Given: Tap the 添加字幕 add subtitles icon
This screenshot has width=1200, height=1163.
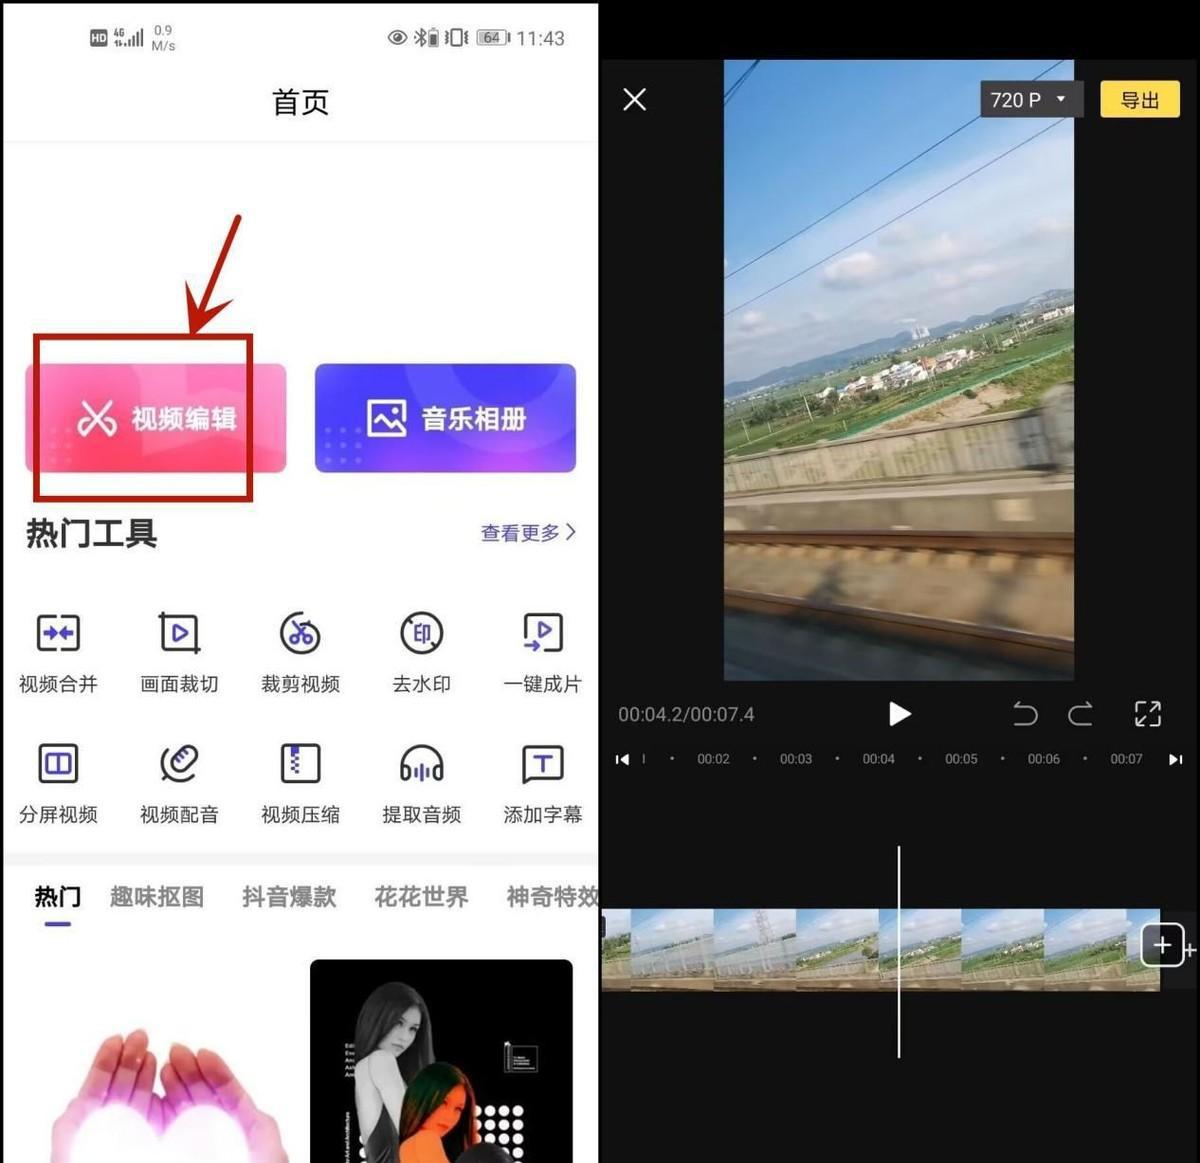Looking at the screenshot, I should (542, 765).
